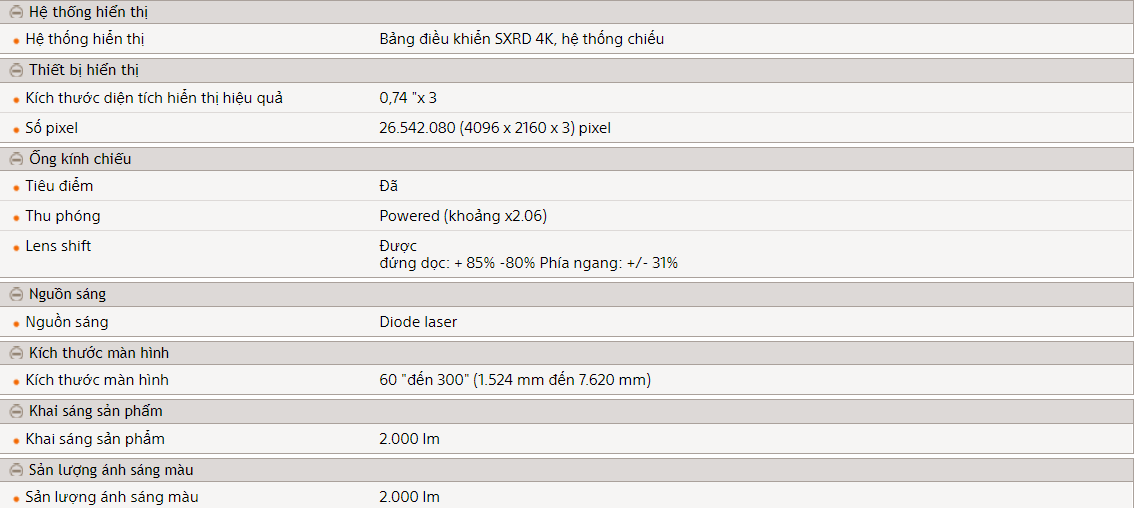Click the Powered (khoảng x2.06) zoom value
1134x508 pixels.
coord(462,216)
